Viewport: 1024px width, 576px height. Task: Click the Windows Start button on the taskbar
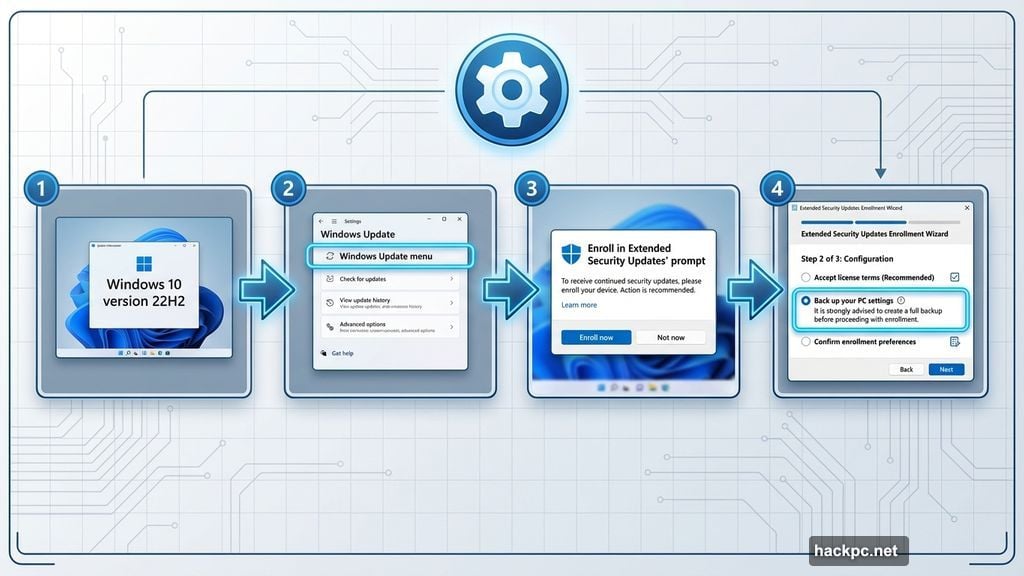tap(600, 386)
